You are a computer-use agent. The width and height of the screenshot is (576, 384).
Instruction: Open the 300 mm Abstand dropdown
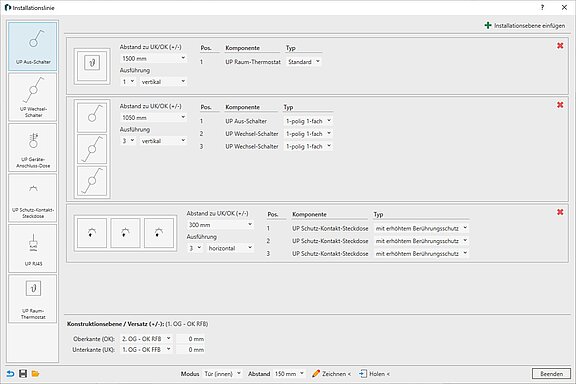pyautogui.click(x=220, y=225)
